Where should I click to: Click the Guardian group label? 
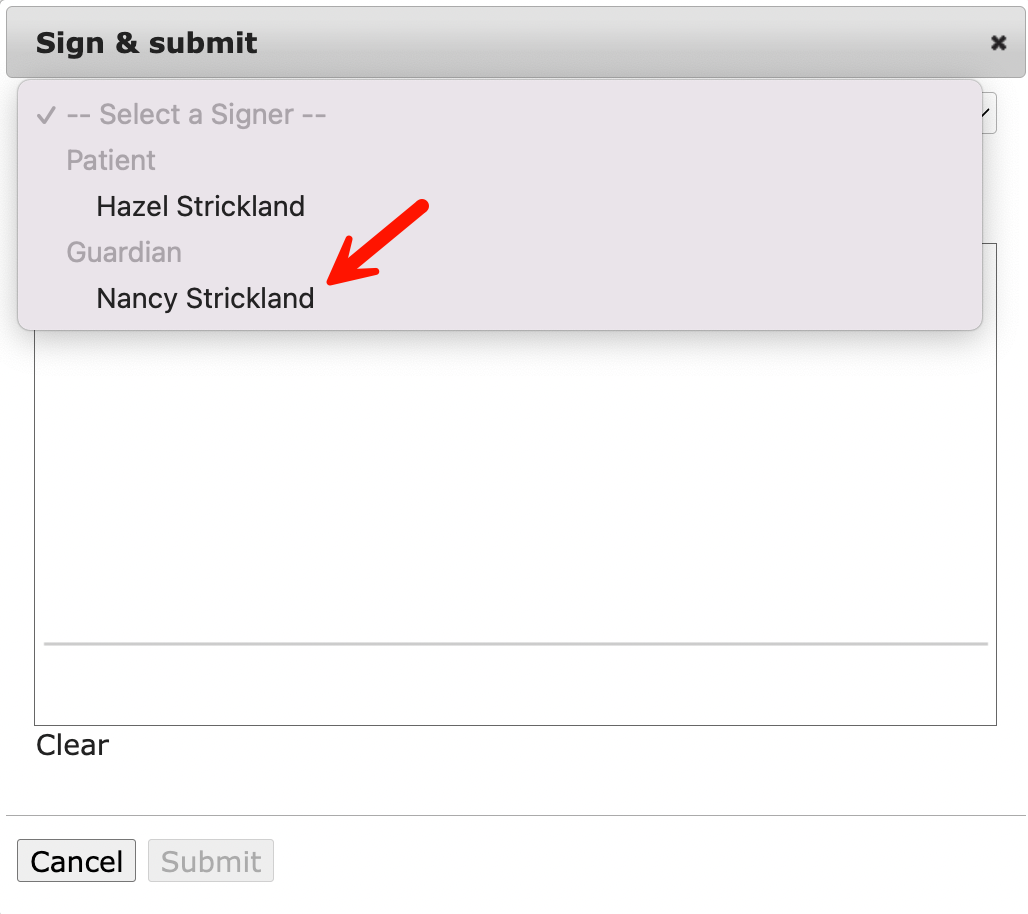point(124,253)
